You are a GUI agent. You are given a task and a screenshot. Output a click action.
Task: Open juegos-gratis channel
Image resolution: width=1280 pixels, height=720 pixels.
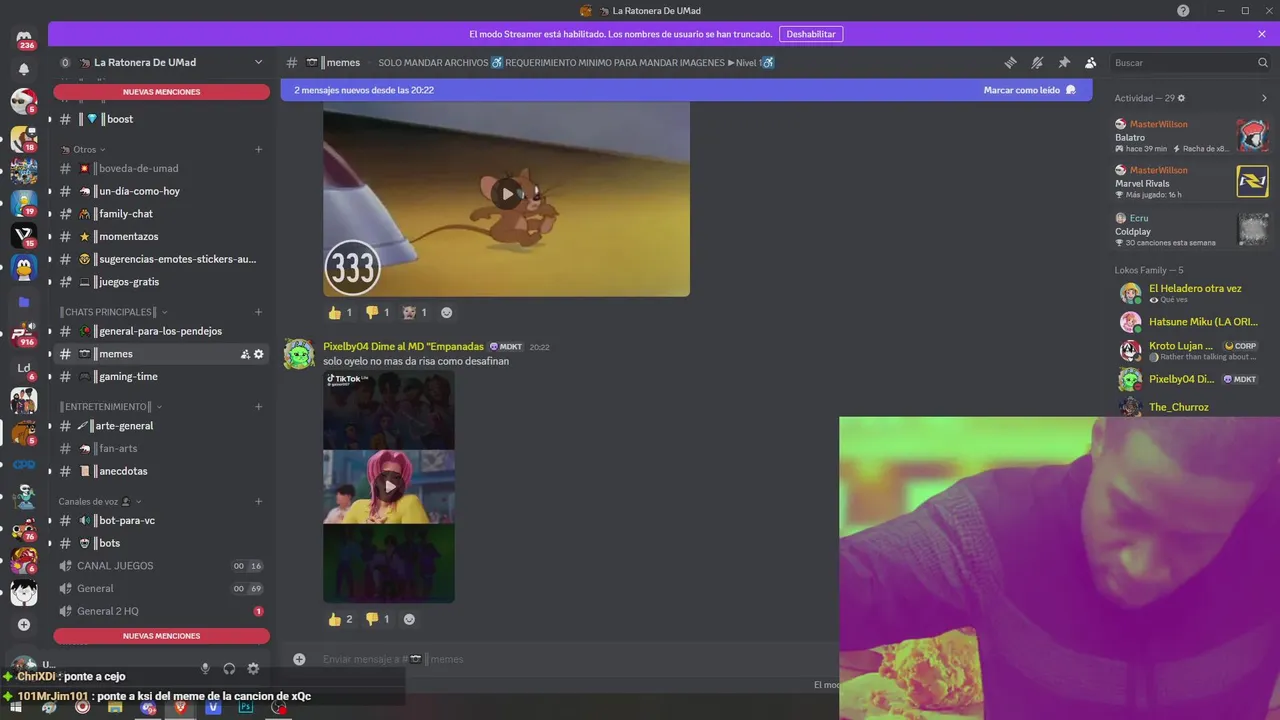(x=161, y=282)
